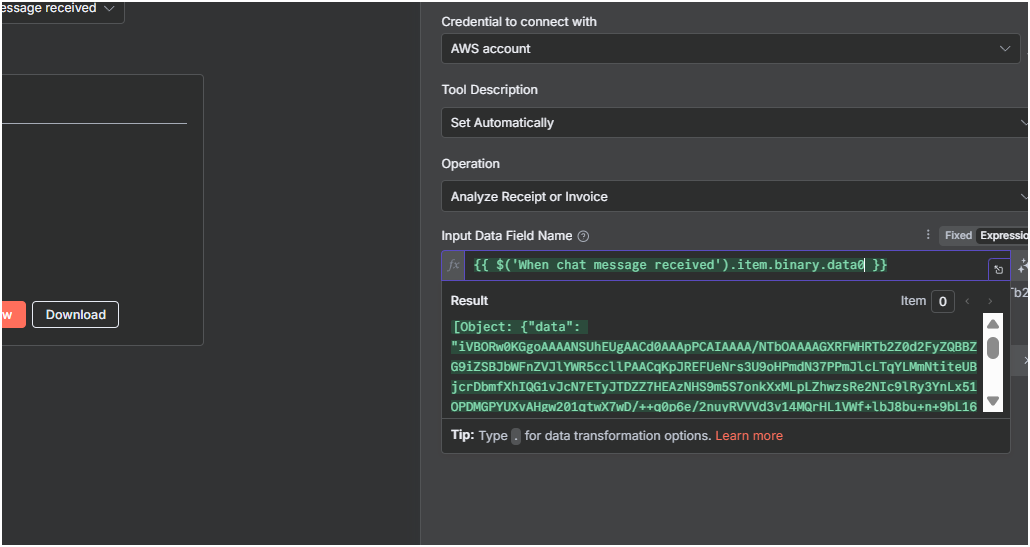Go to the next result item arrow

coord(990,301)
